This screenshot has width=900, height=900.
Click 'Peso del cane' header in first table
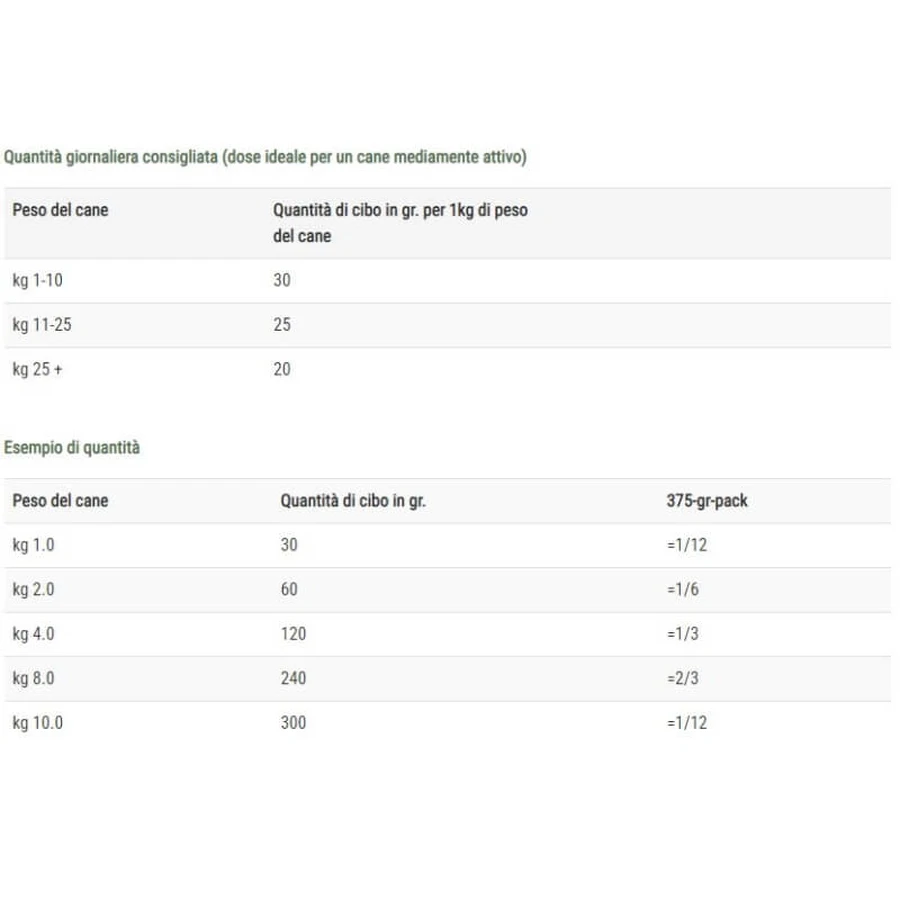coord(60,210)
